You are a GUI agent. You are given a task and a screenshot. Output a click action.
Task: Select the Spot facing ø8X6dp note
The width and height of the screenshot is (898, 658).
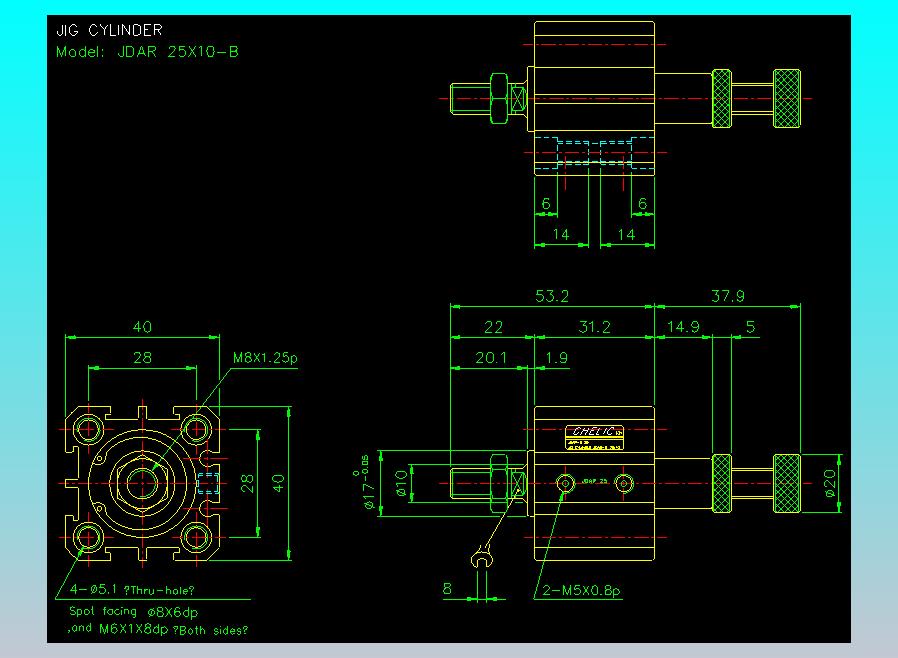pyautogui.click(x=133, y=612)
